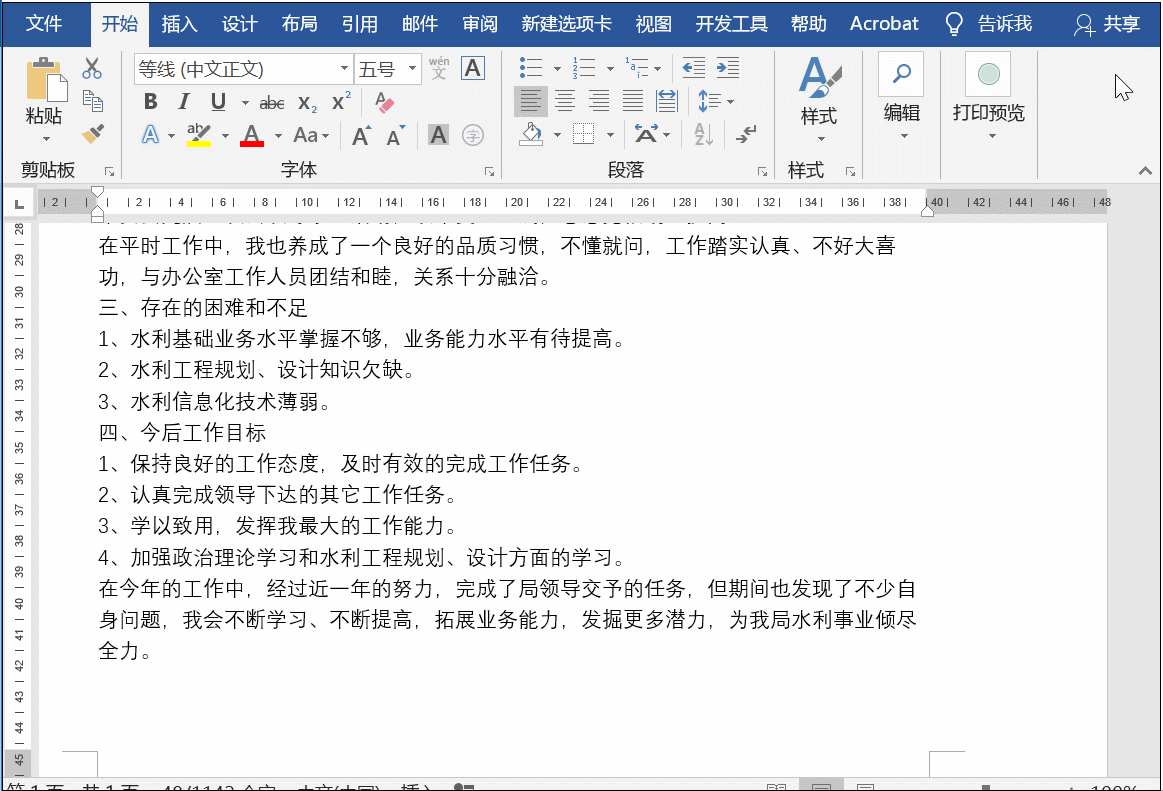This screenshot has width=1163, height=791.
Task: Toggle center paragraph alignment
Action: (x=565, y=101)
